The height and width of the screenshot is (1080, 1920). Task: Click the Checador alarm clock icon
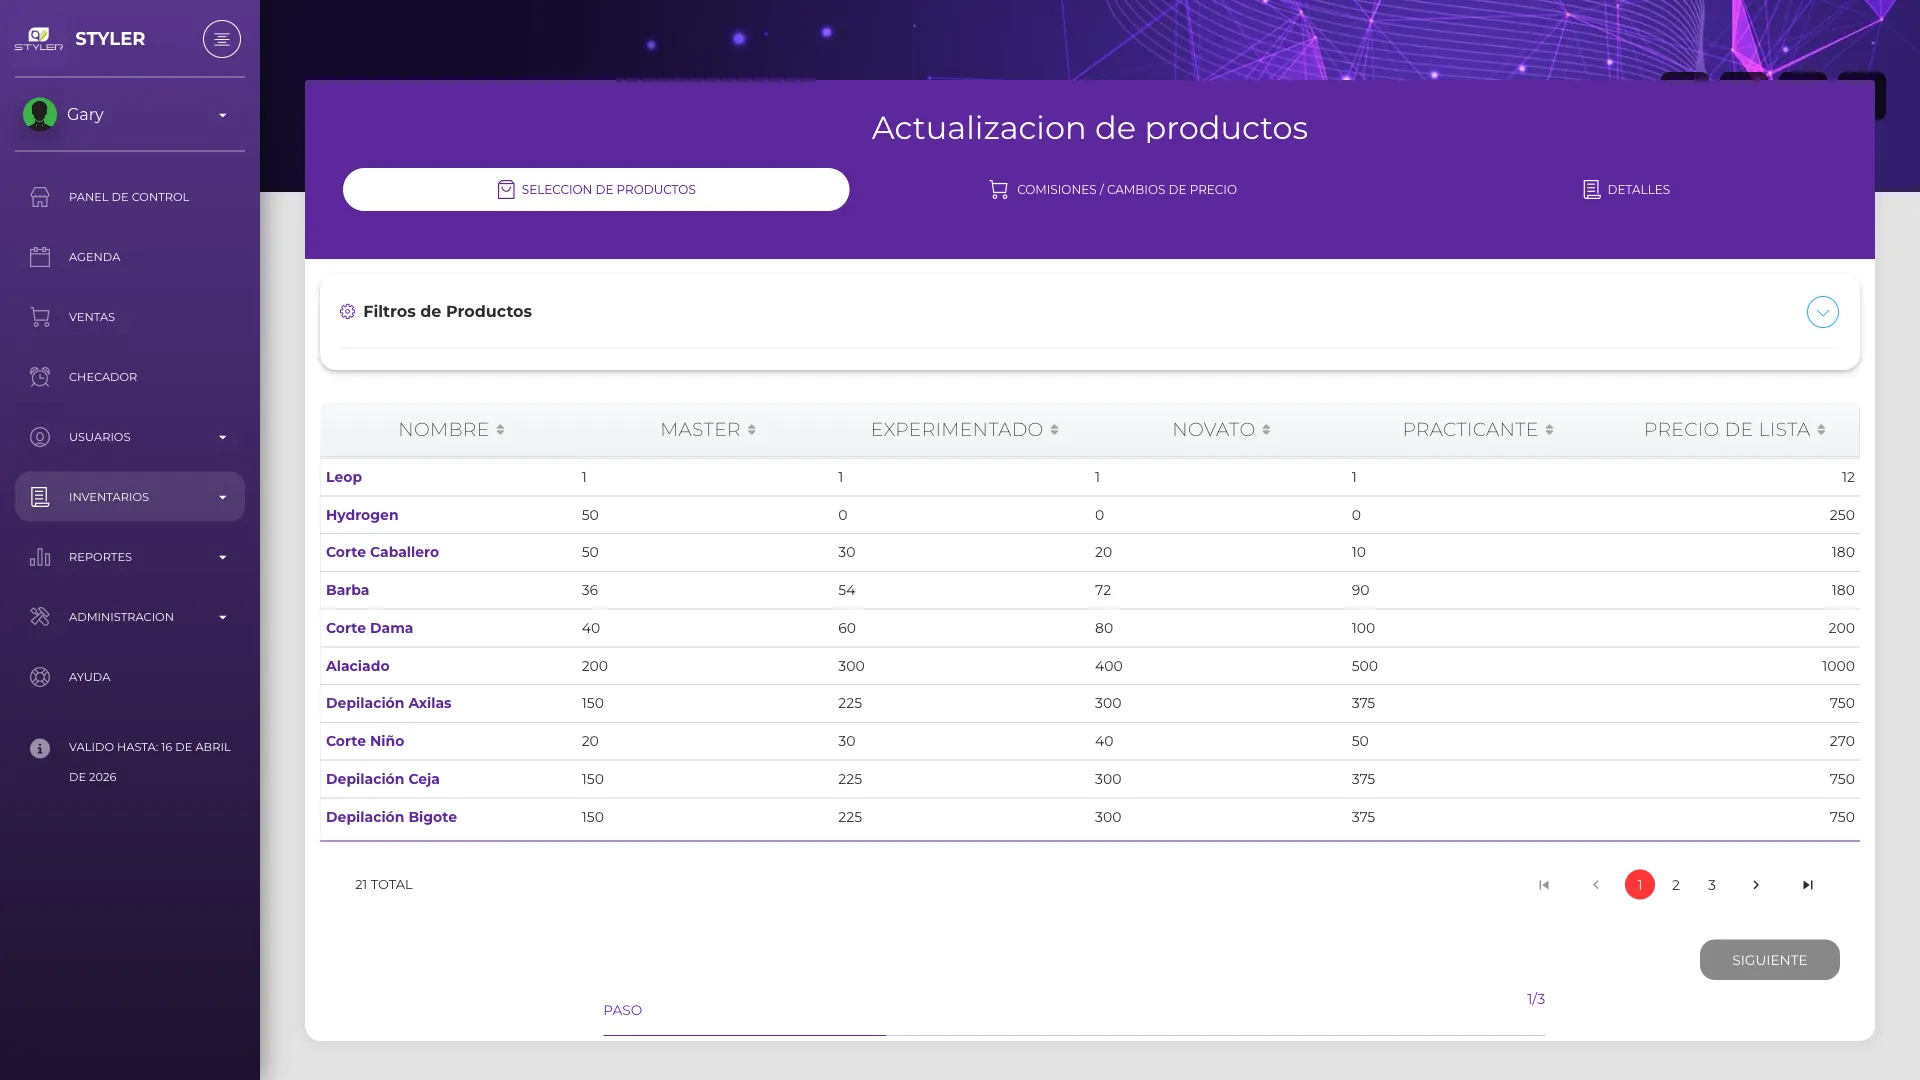(x=40, y=377)
